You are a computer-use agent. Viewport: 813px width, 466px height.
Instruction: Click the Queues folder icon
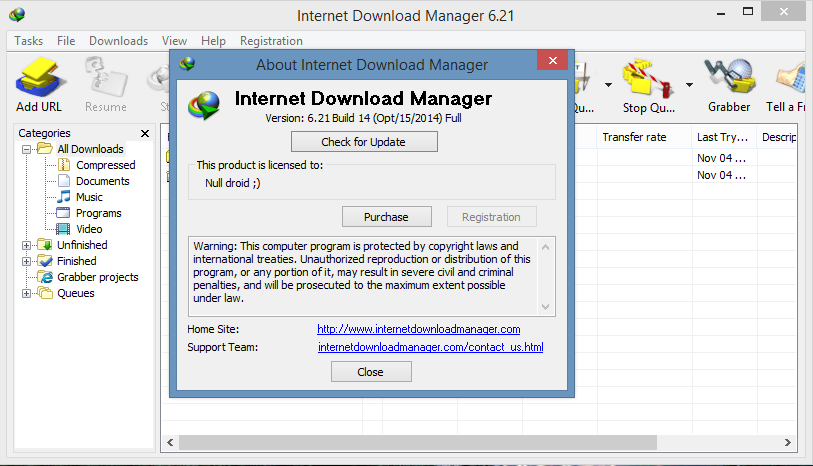tap(45, 293)
